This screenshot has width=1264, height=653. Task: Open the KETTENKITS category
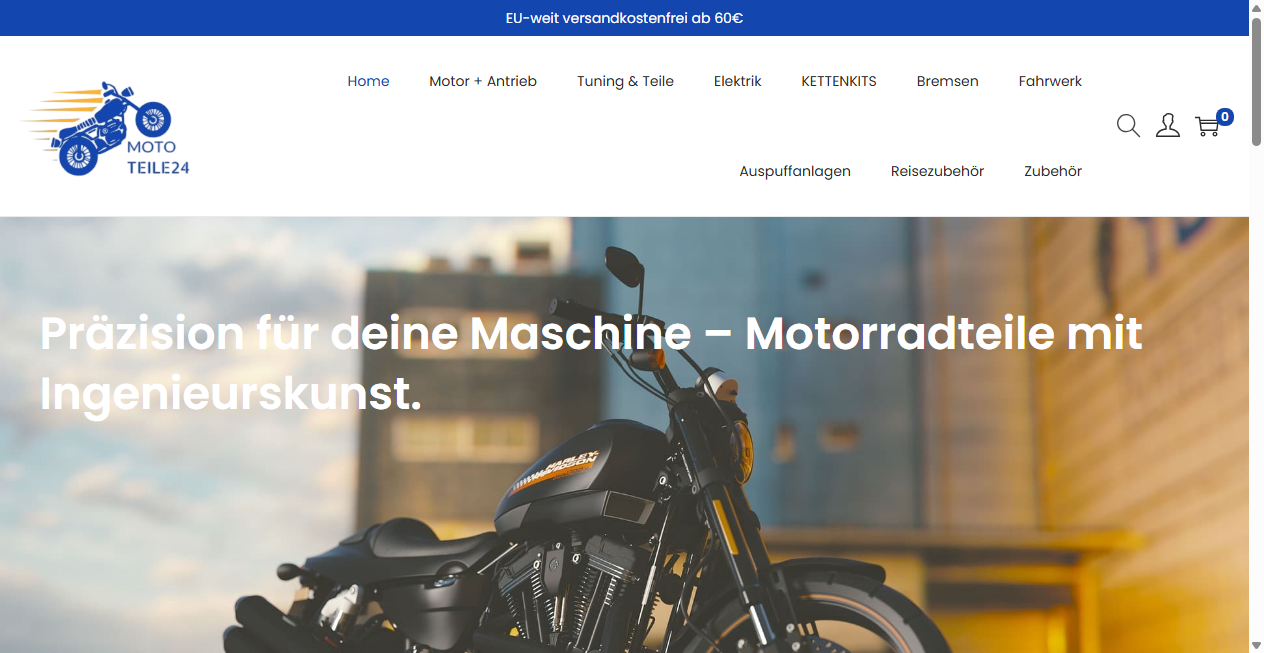point(838,81)
